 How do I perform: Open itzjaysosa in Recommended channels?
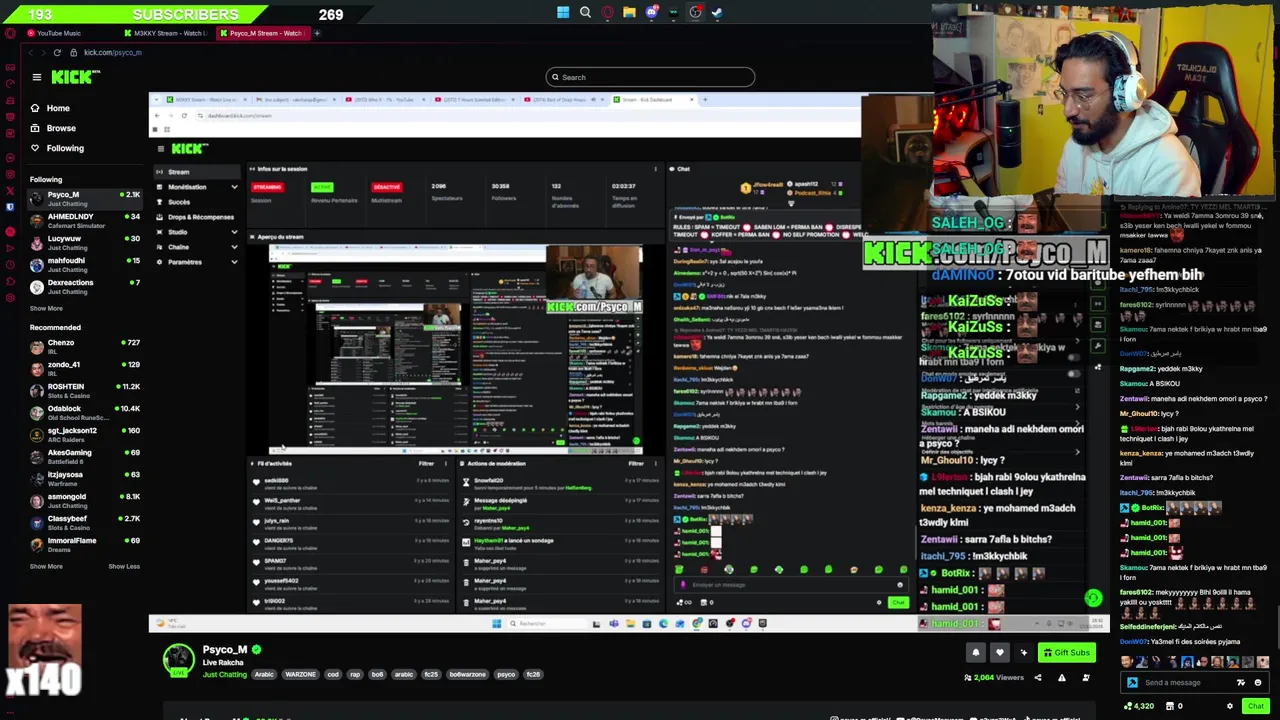click(84, 479)
